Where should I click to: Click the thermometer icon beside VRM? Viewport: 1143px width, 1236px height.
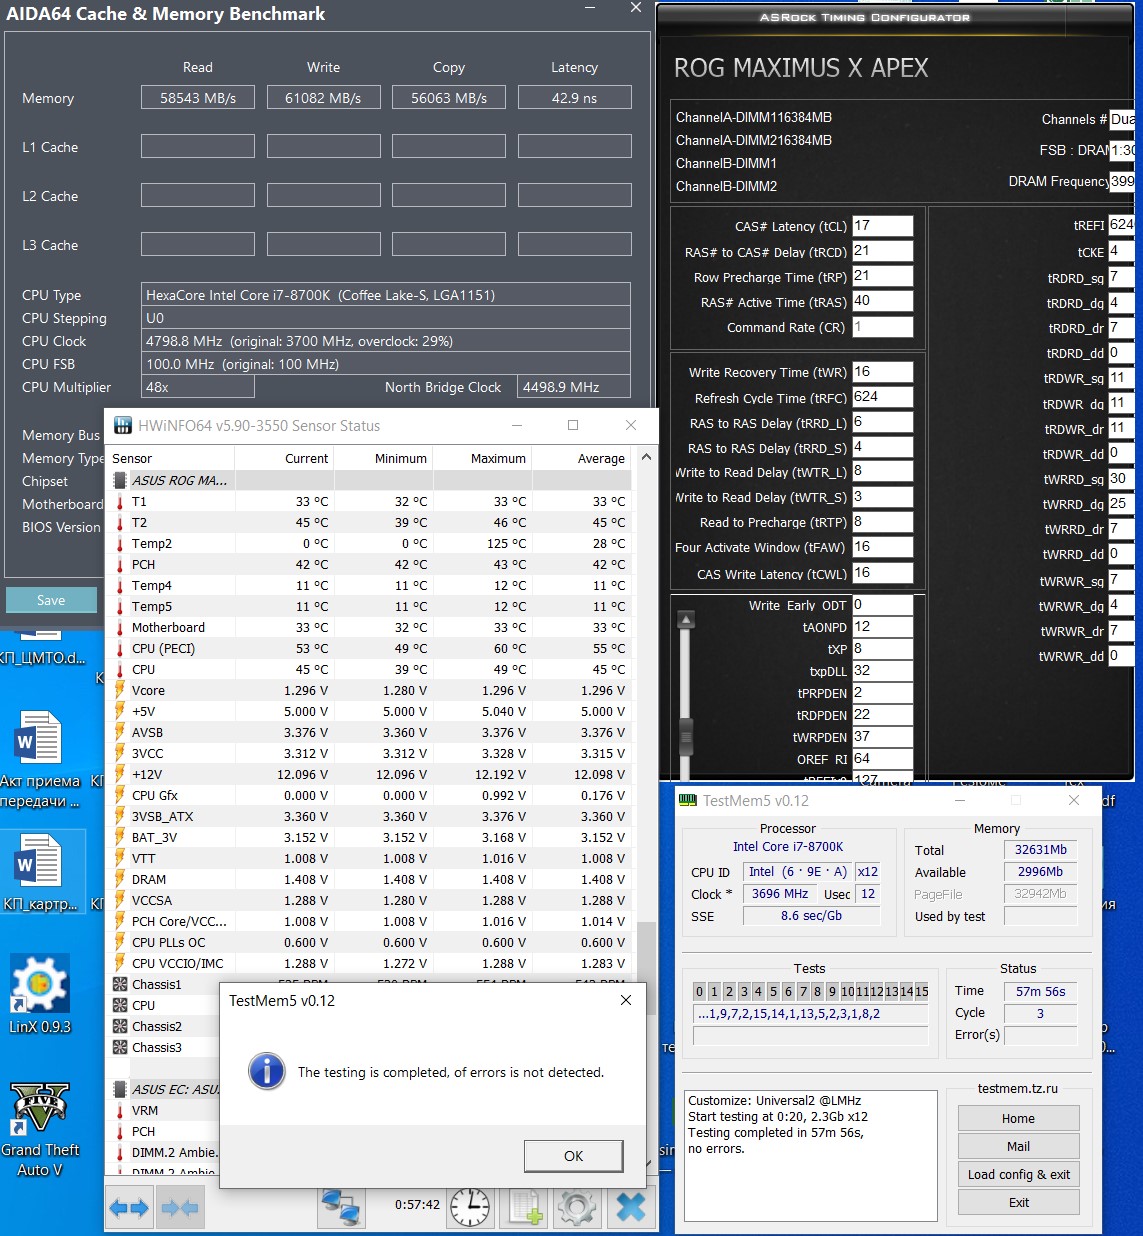[120, 1110]
